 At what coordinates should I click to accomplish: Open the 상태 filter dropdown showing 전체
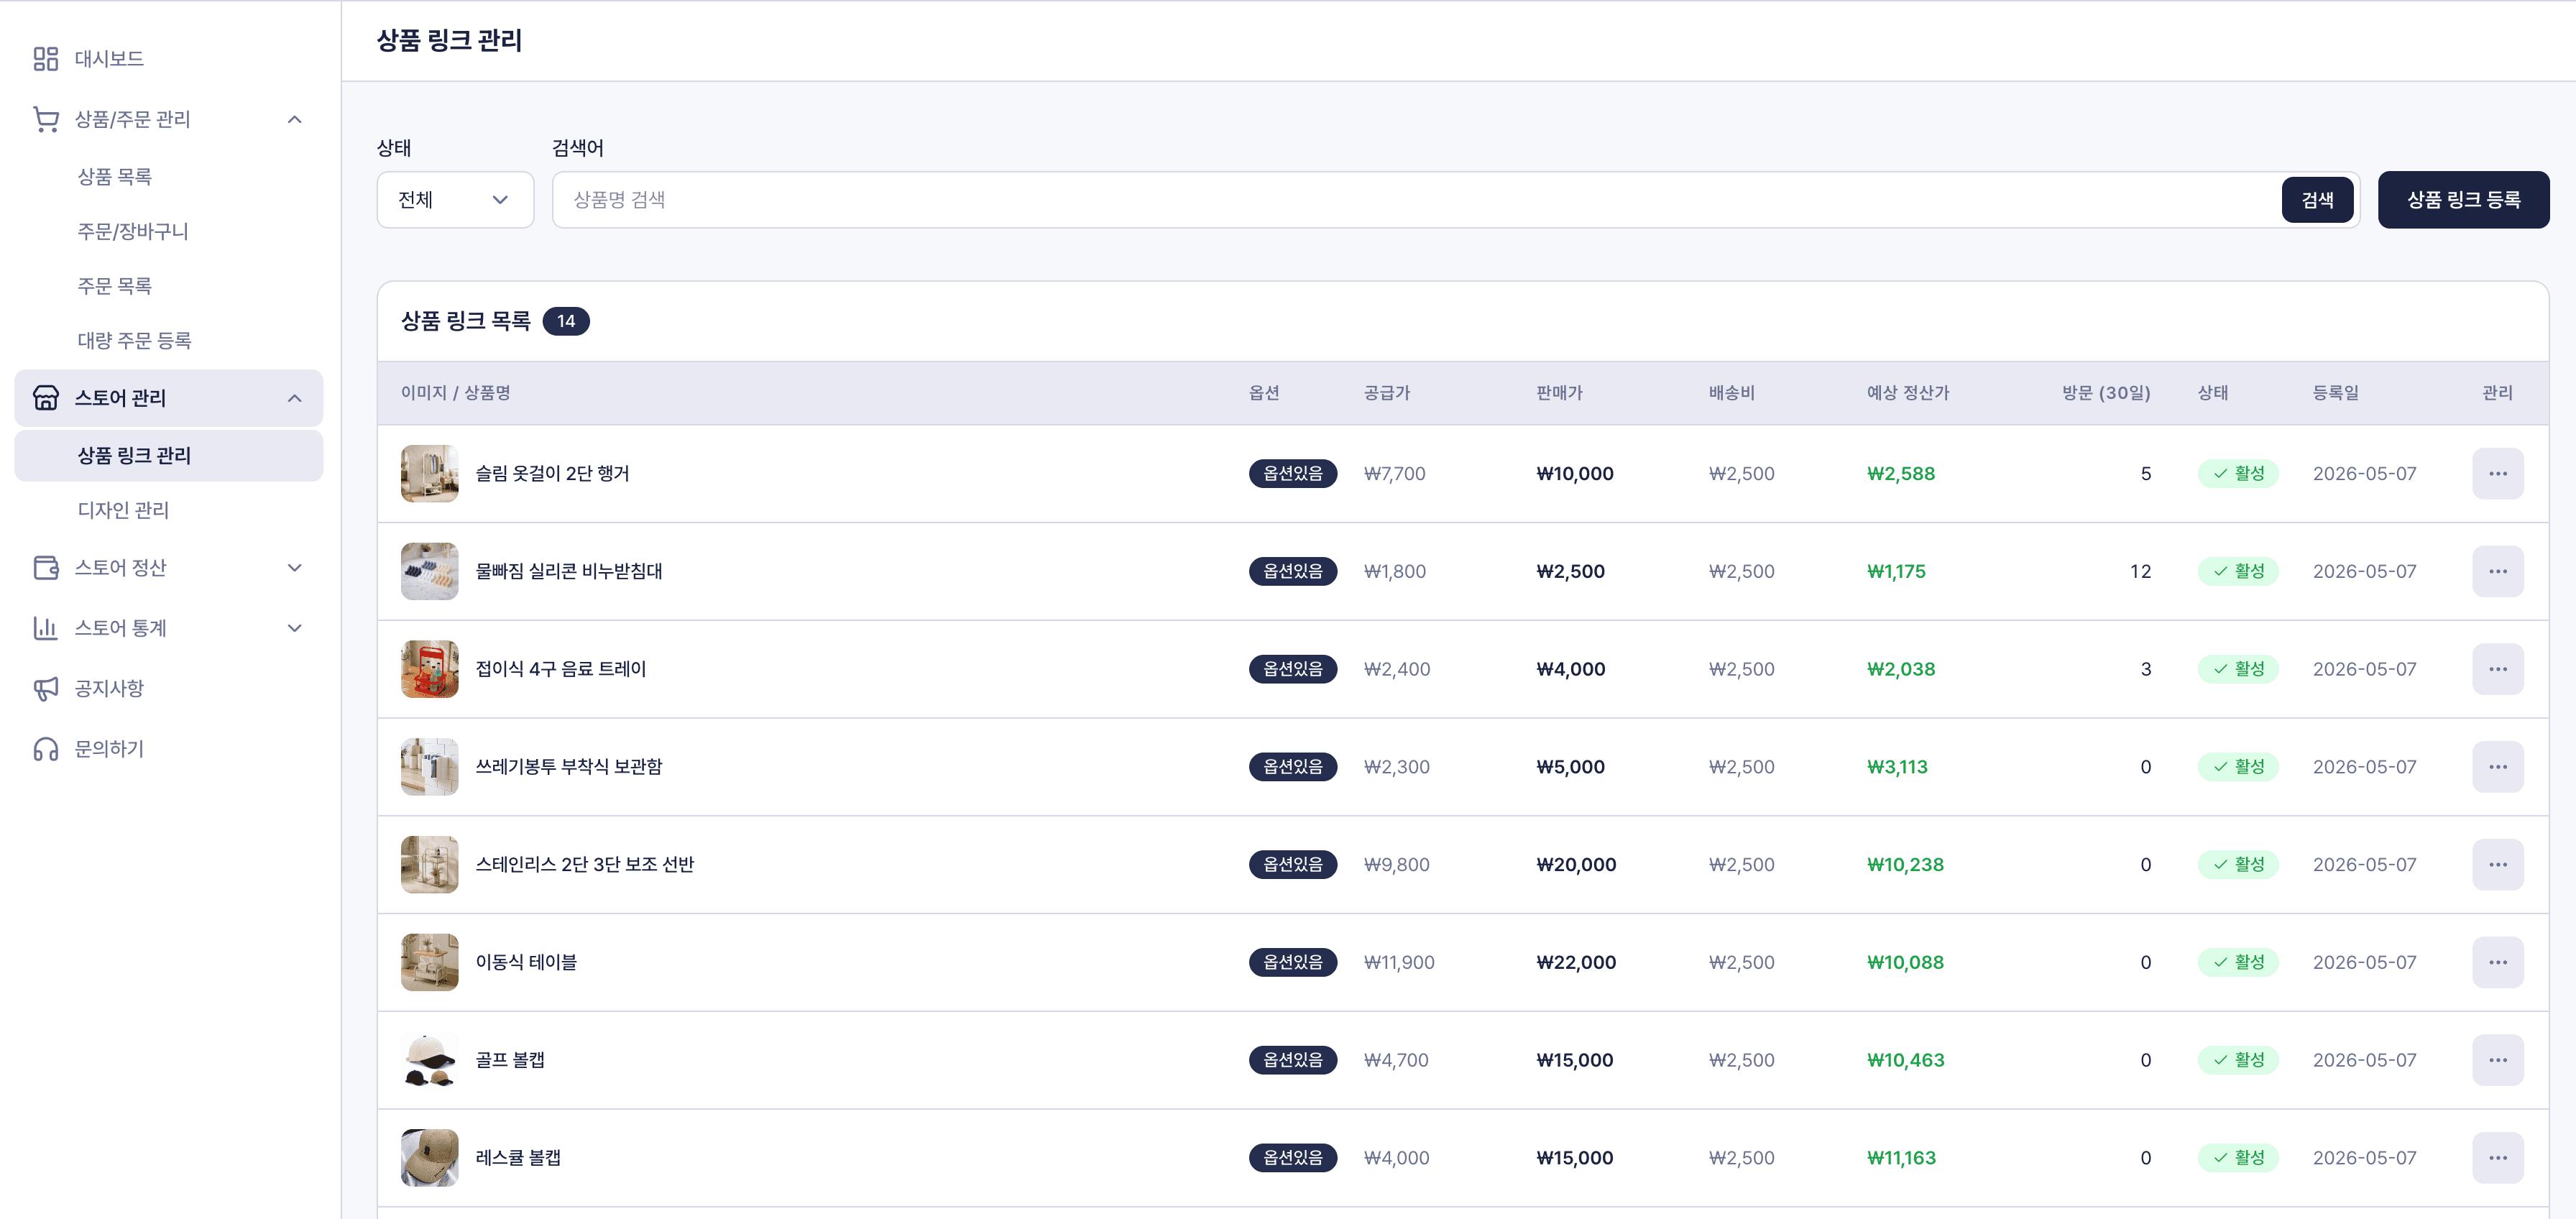(x=455, y=200)
